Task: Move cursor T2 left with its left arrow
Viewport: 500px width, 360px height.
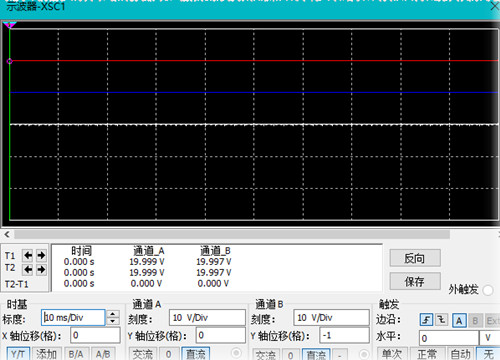Action: [x=28, y=269]
